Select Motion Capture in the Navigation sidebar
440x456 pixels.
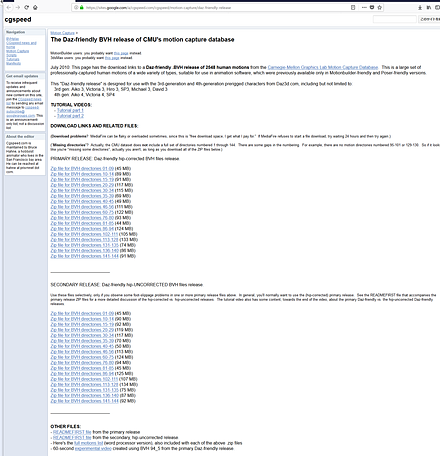coord(18,51)
